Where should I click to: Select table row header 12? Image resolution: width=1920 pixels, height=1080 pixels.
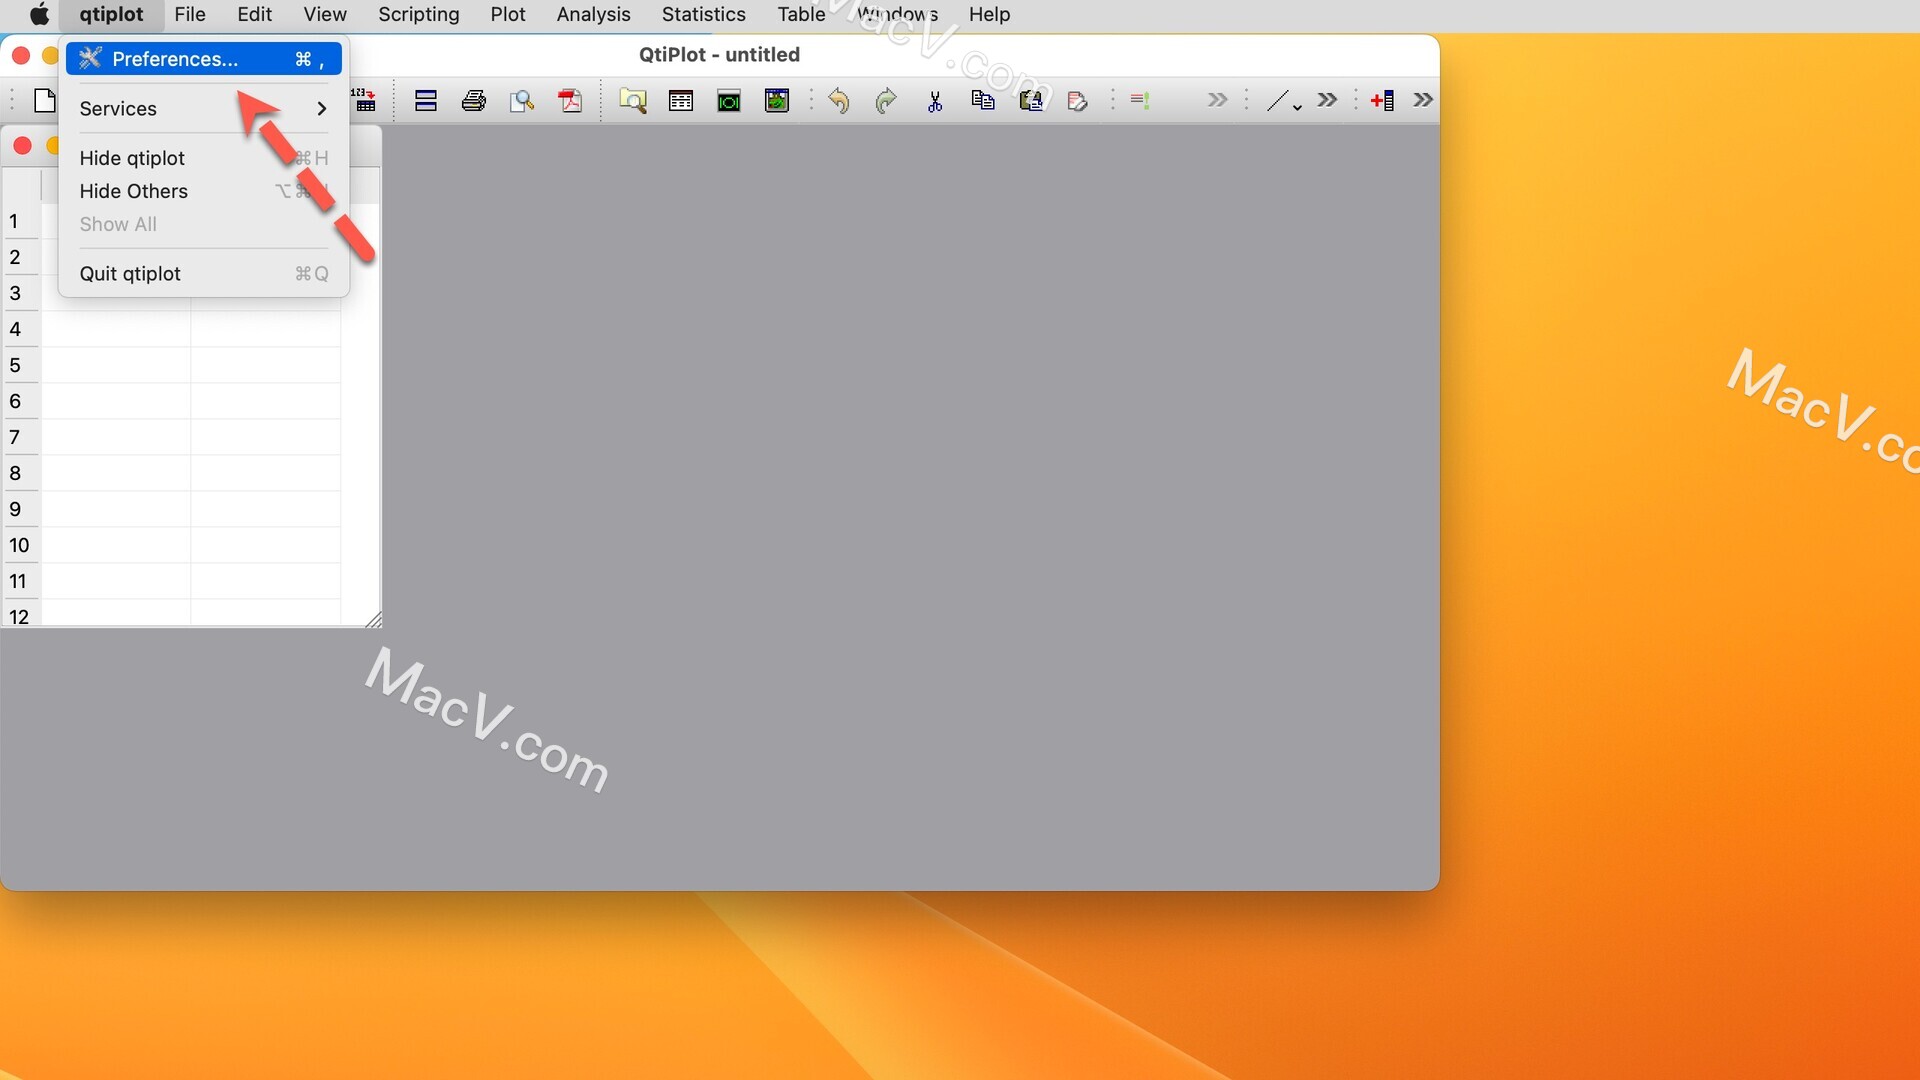pyautogui.click(x=19, y=615)
